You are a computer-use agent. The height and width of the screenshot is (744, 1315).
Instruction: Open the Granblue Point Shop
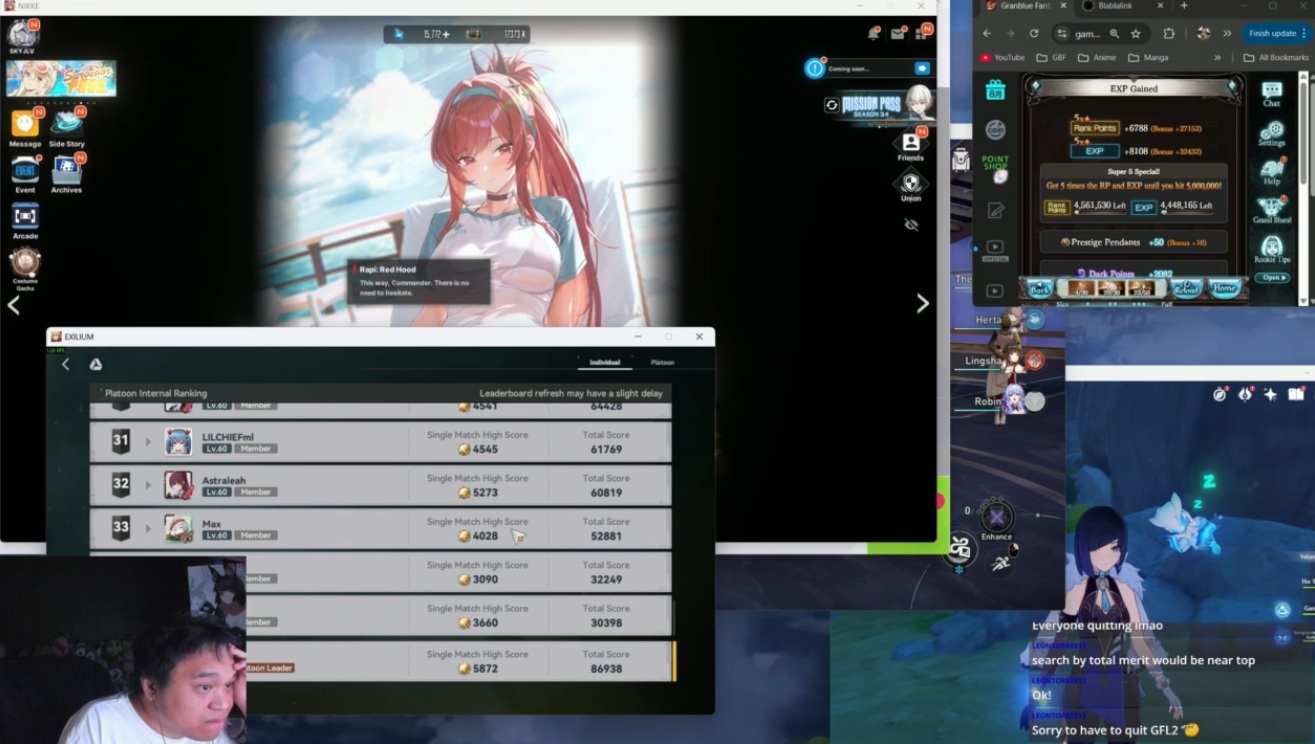pyautogui.click(x=995, y=168)
